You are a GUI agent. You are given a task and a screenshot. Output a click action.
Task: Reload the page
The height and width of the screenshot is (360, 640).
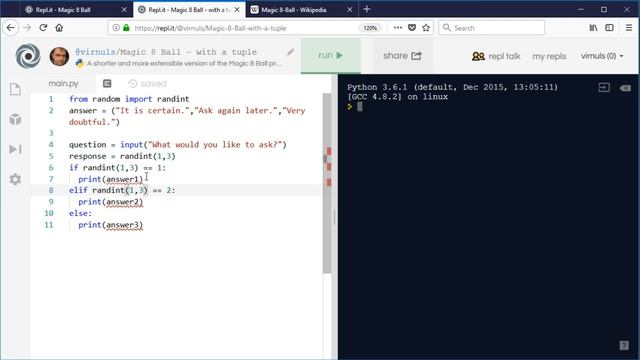point(43,28)
